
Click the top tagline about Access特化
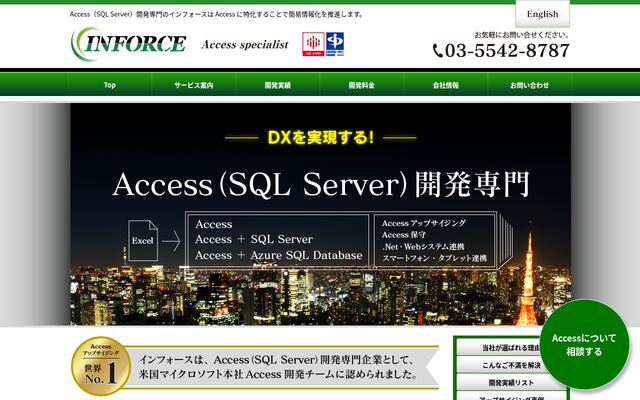pyautogui.click(x=217, y=14)
